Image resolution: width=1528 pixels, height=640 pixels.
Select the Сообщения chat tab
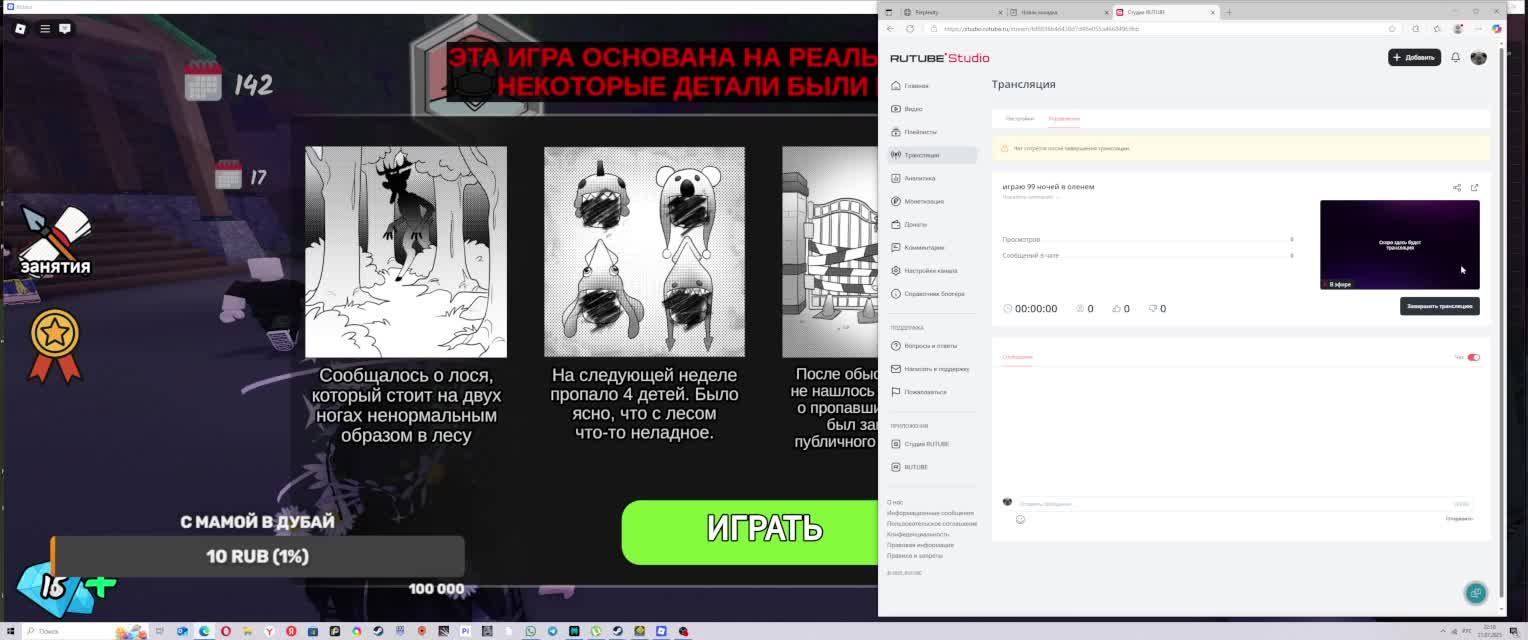point(1017,357)
